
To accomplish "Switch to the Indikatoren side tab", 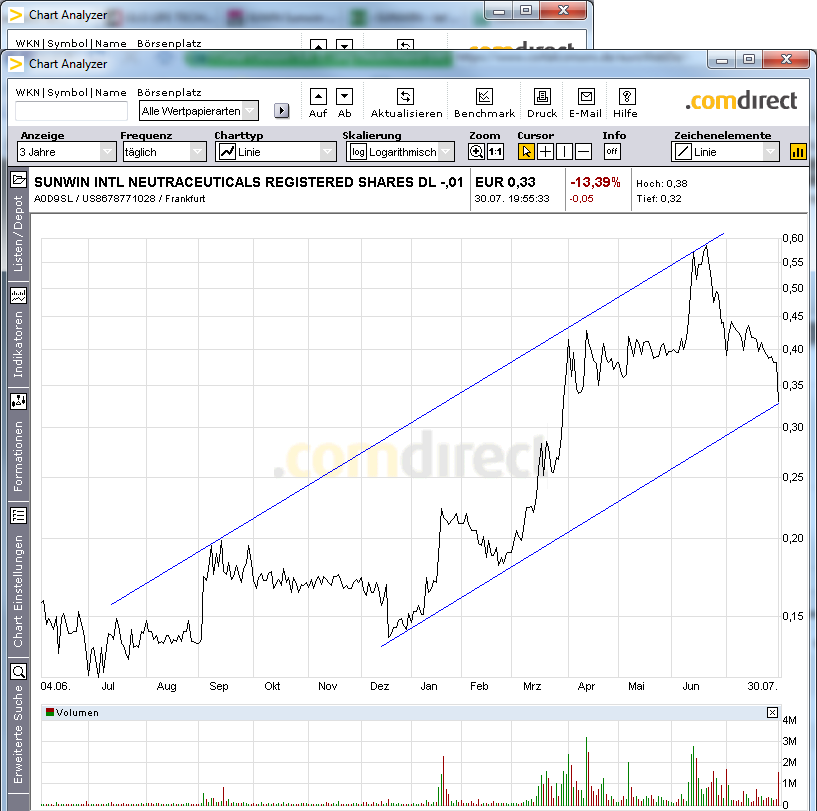I will pyautogui.click(x=18, y=344).
